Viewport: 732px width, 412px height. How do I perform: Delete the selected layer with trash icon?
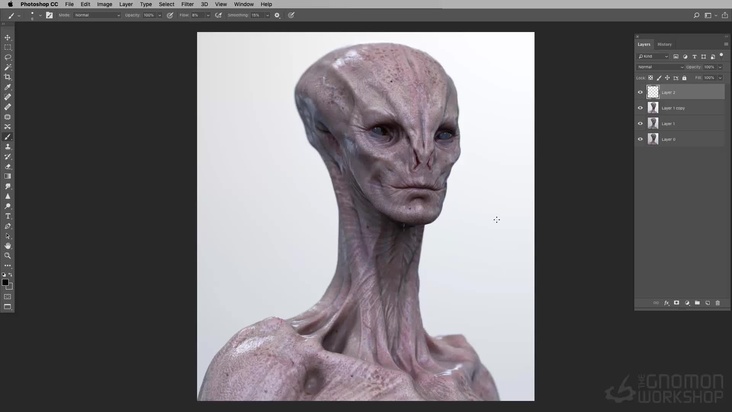(x=718, y=303)
